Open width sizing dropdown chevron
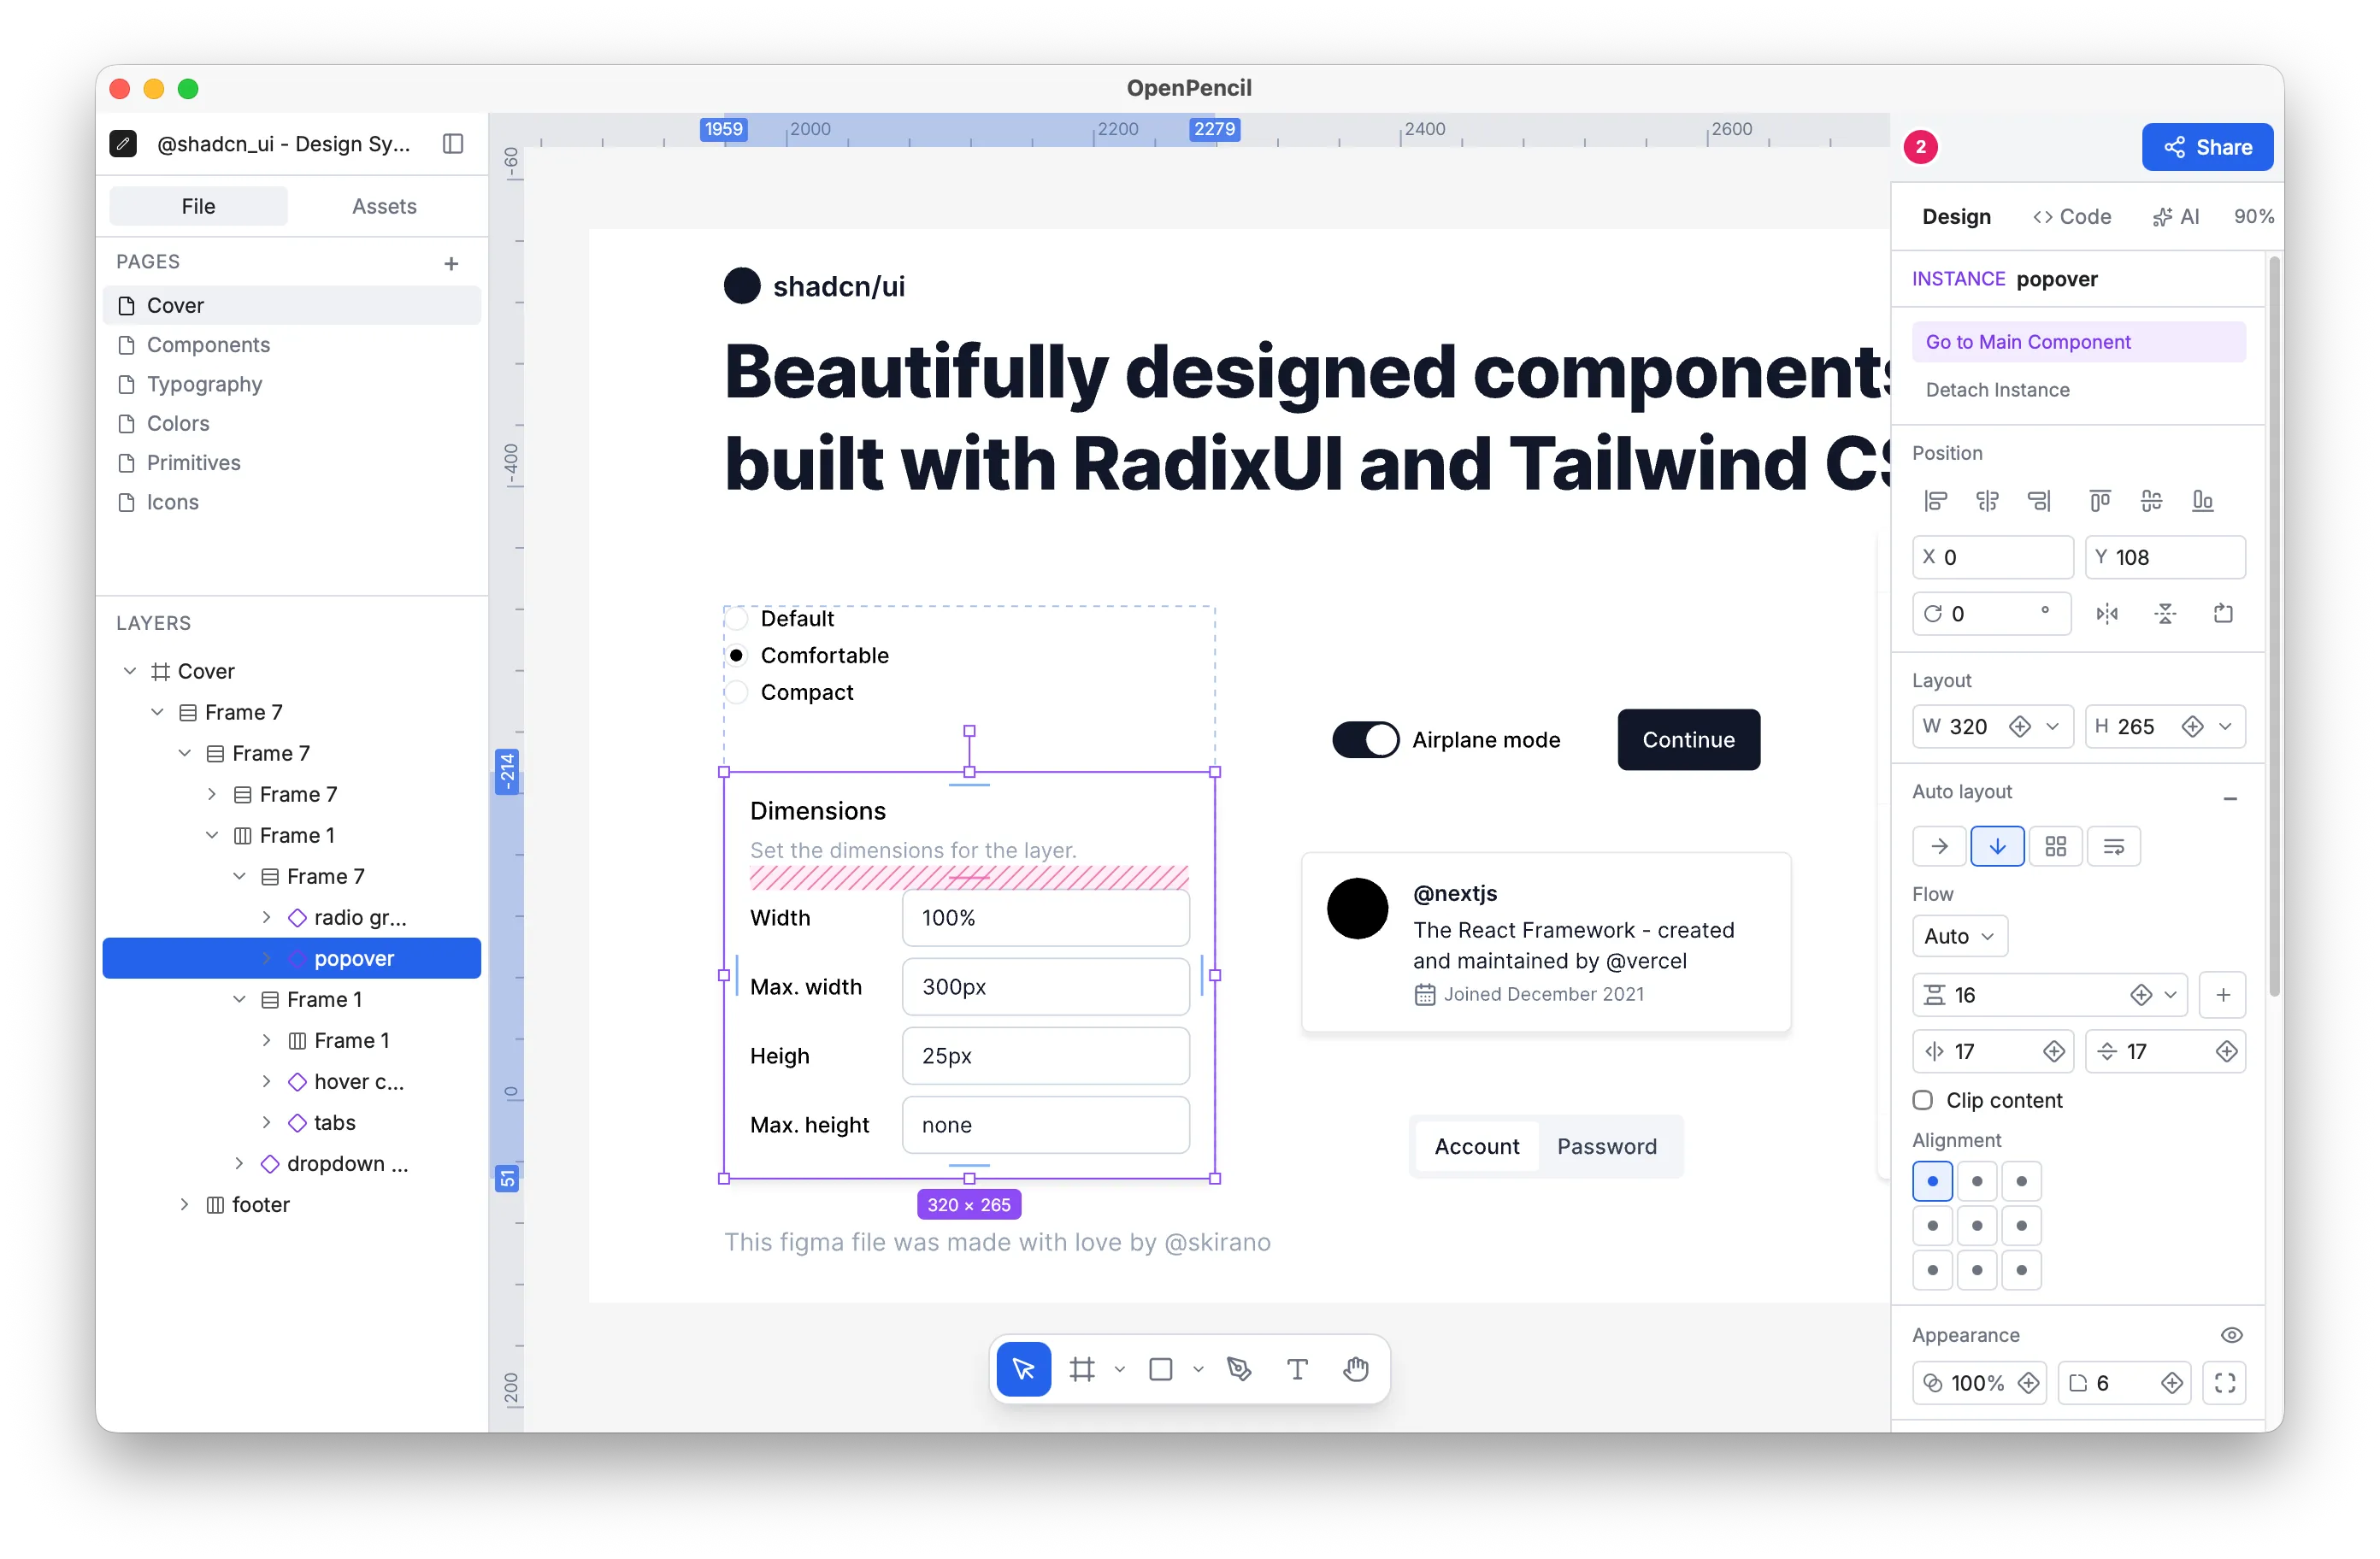This screenshot has width=2380, height=1559. click(2052, 727)
